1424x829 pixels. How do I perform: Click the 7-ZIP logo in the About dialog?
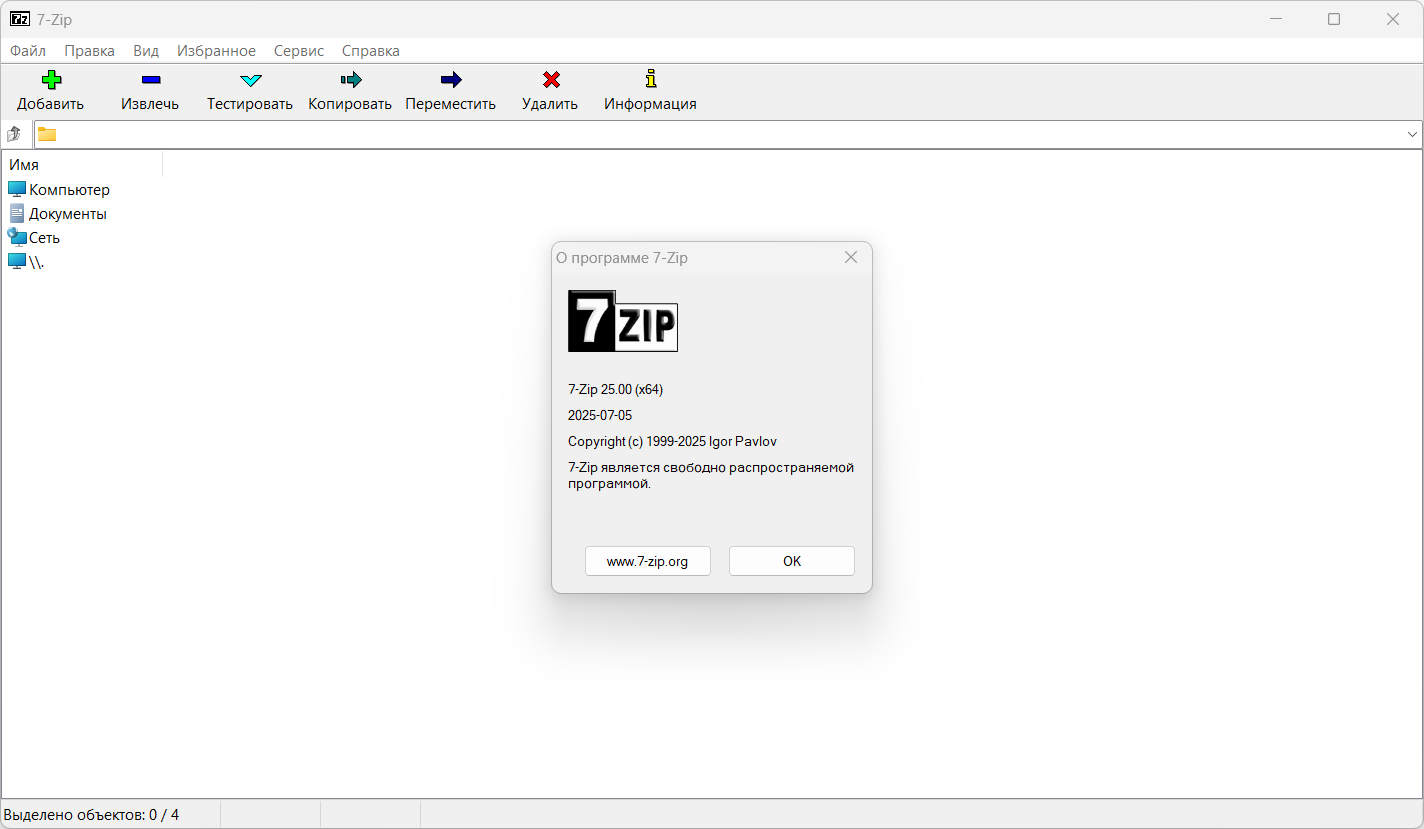click(622, 321)
